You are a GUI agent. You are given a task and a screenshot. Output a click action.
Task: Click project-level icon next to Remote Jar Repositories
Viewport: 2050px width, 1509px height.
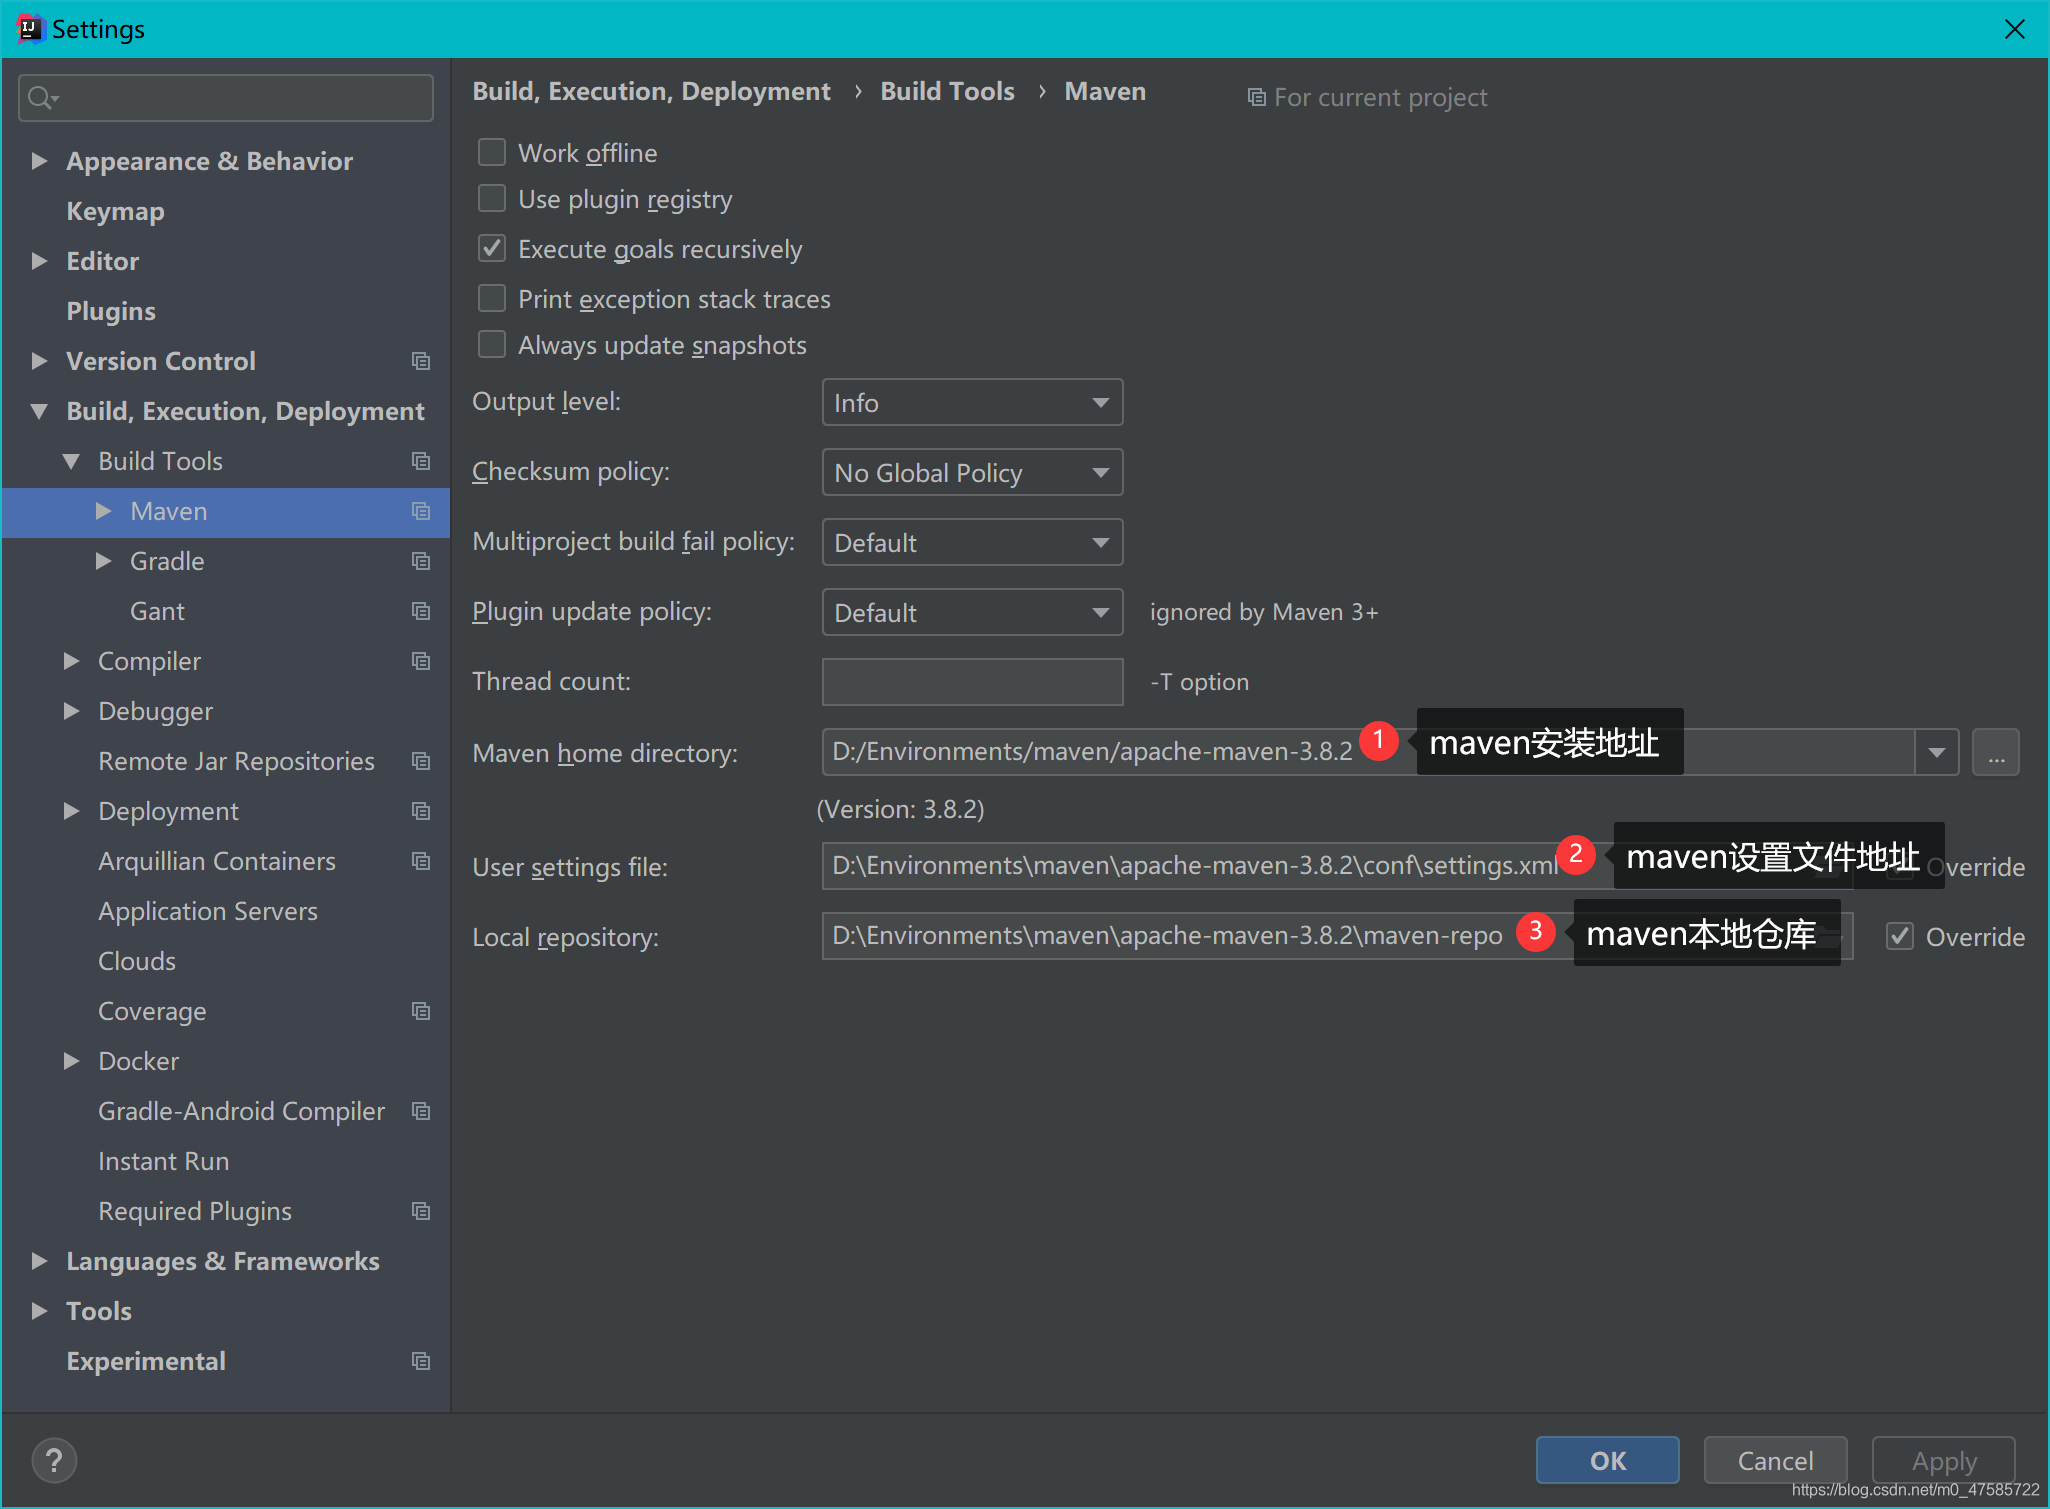tap(421, 761)
